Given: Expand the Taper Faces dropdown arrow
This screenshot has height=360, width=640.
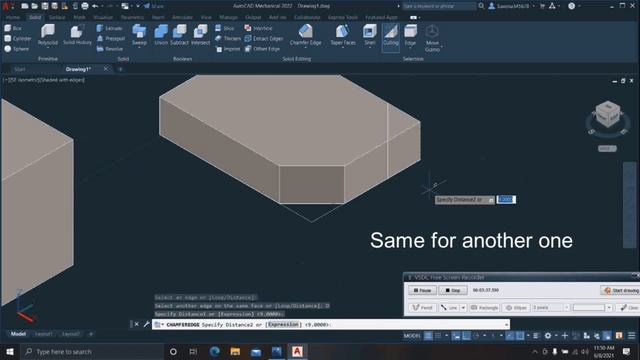Looking at the screenshot, I should [342, 47].
